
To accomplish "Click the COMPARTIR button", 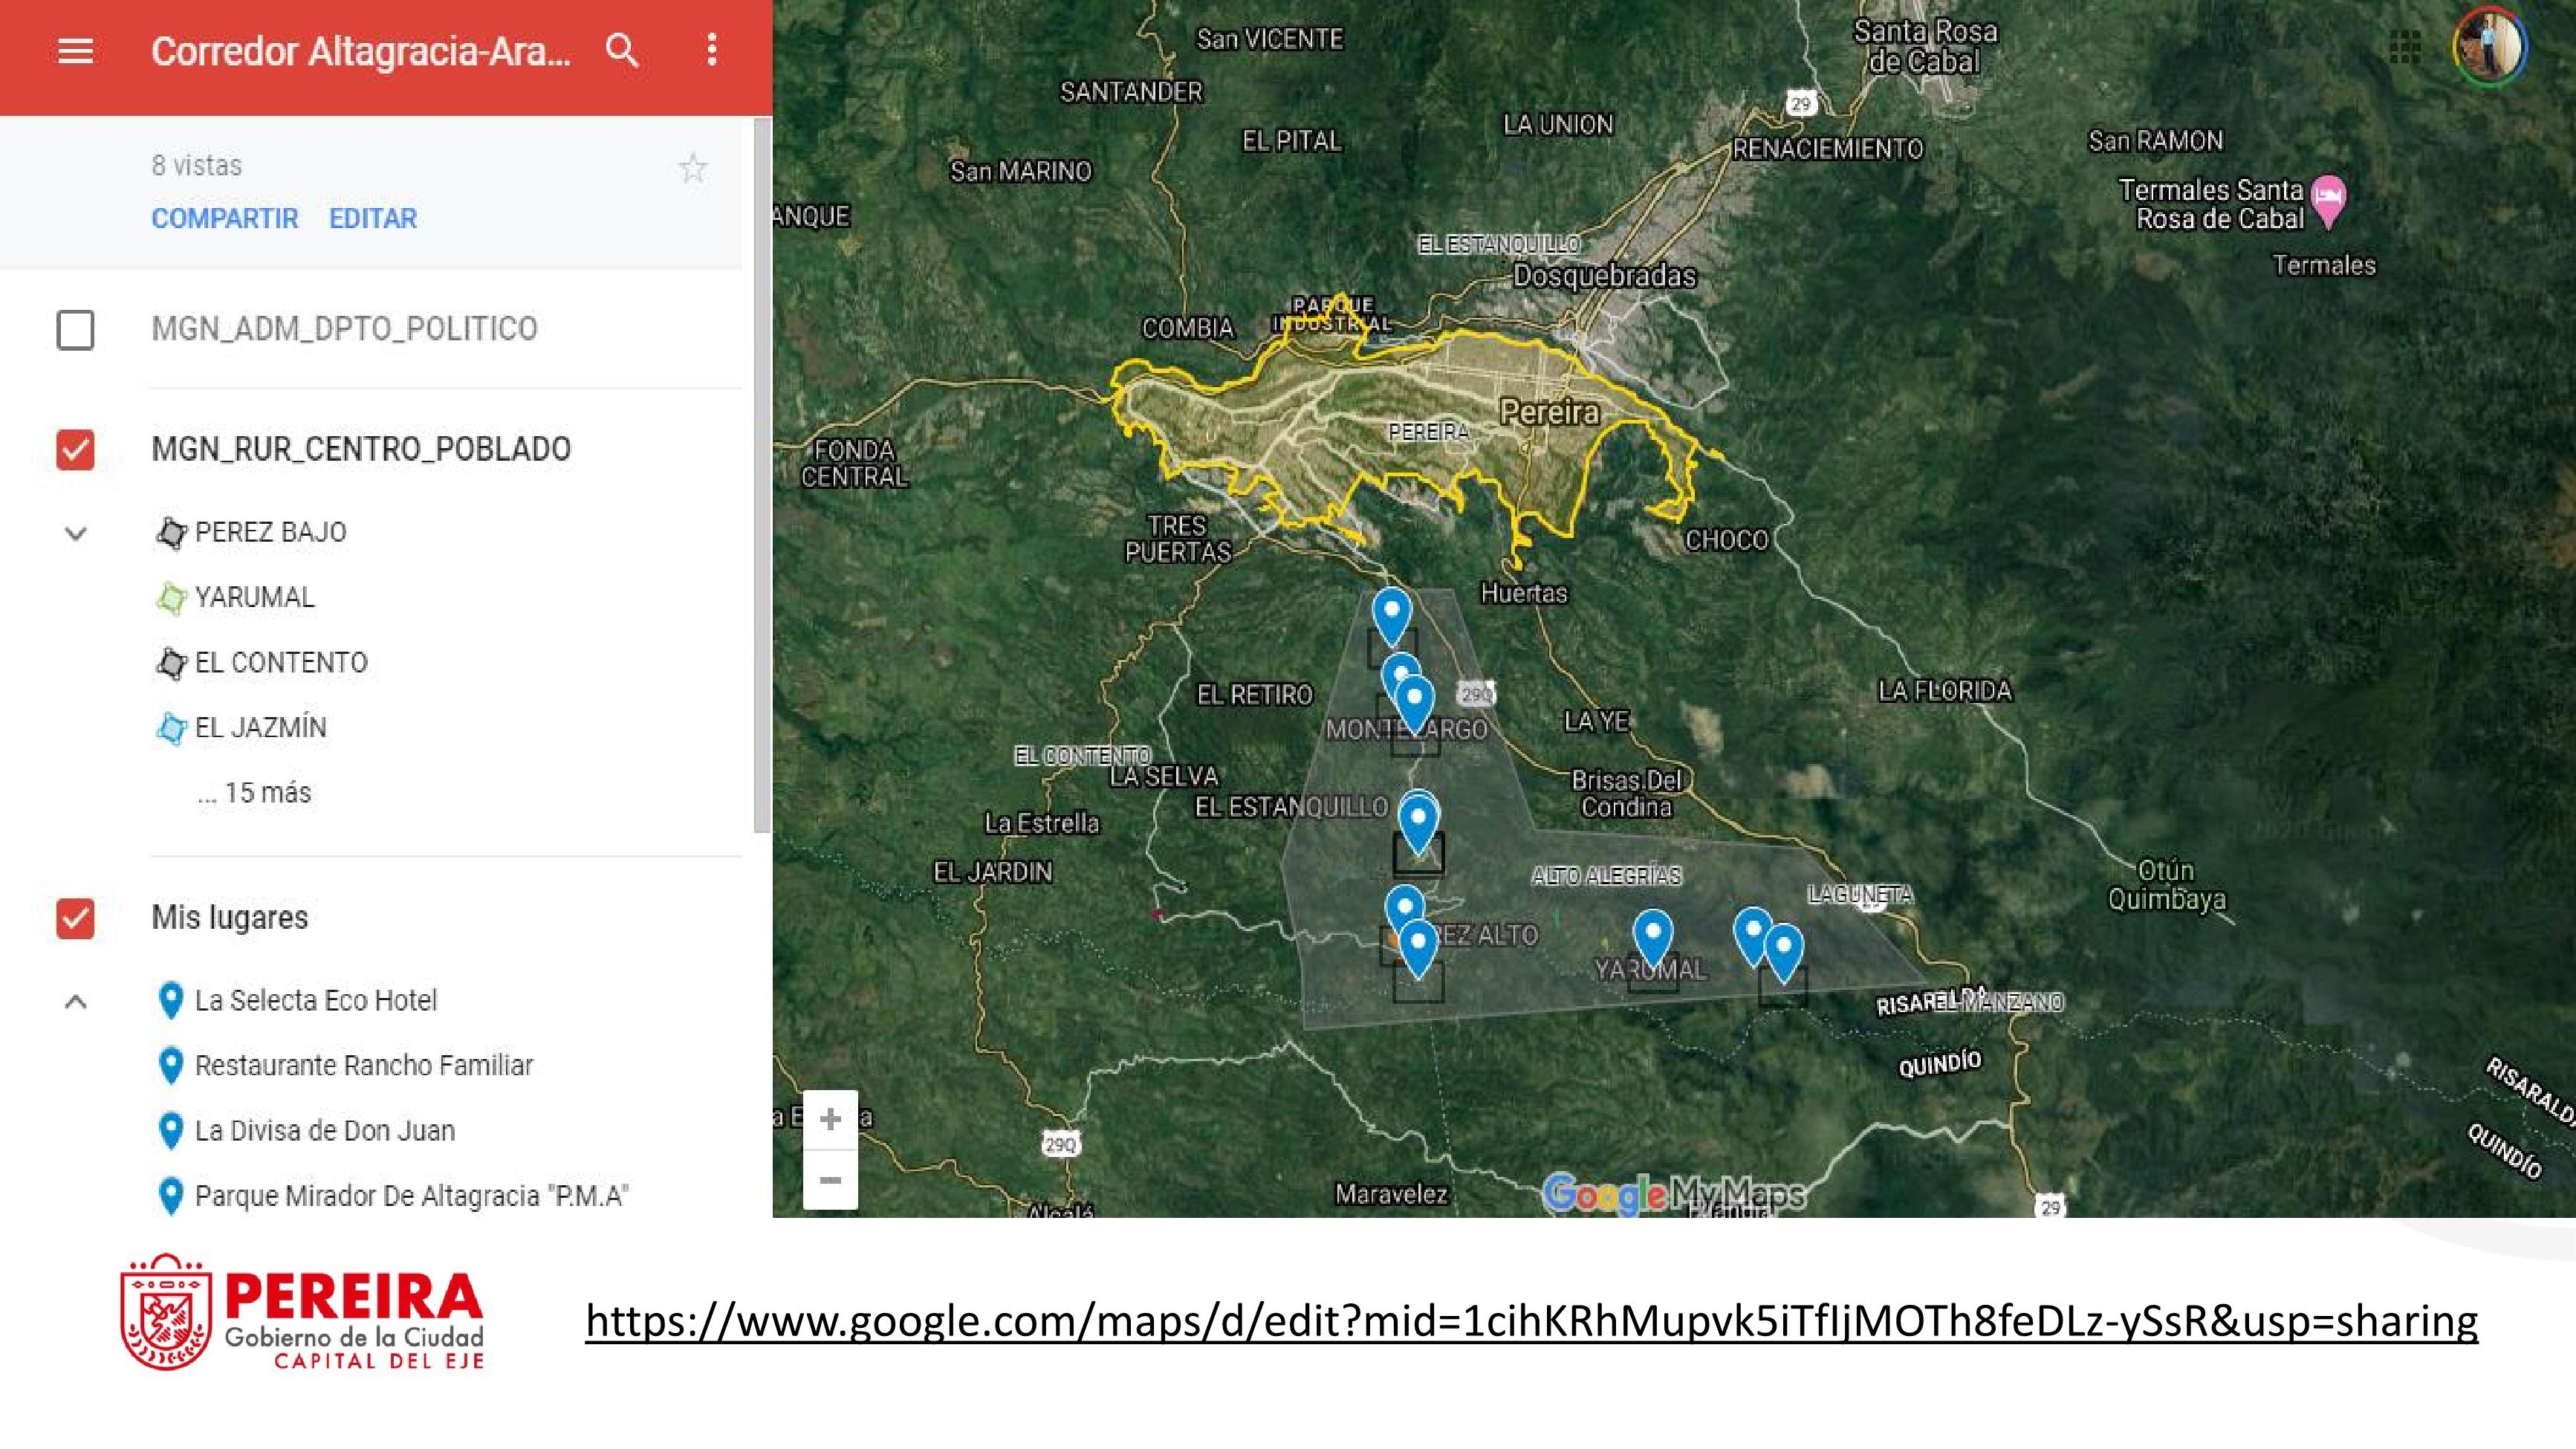I will 224,218.
